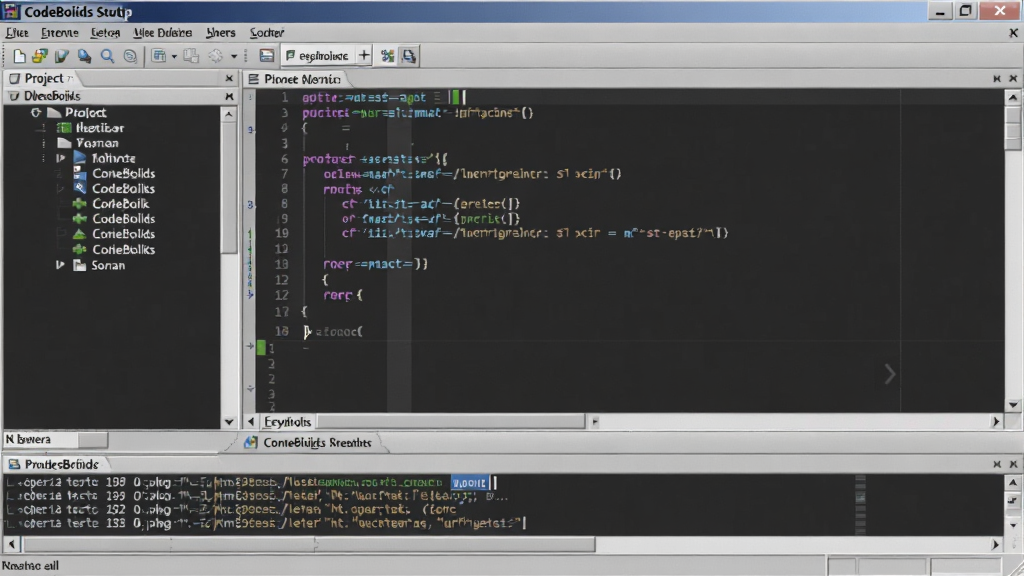Image resolution: width=1024 pixels, height=576 pixels.
Task: Click the gray circular icon beside magnifier
Action: click(x=130, y=56)
